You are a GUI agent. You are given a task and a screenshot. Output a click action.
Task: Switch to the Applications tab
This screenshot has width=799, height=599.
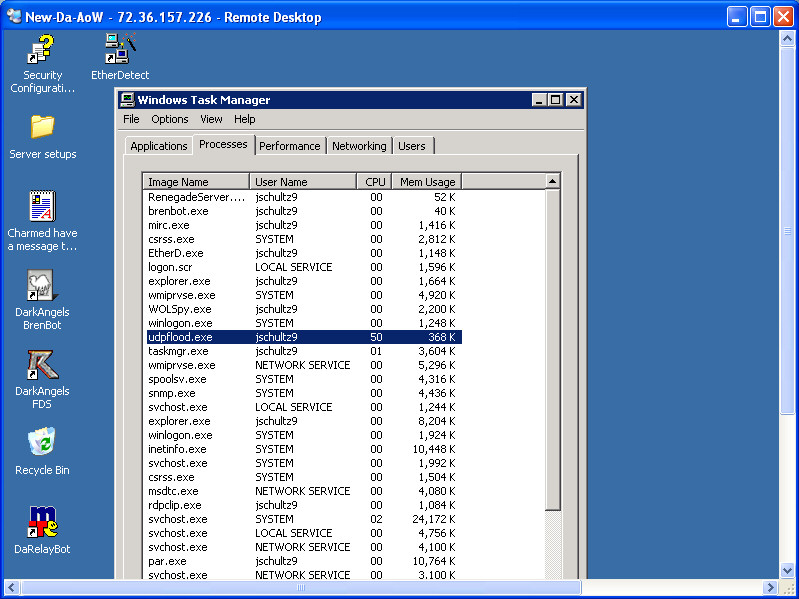coord(159,146)
